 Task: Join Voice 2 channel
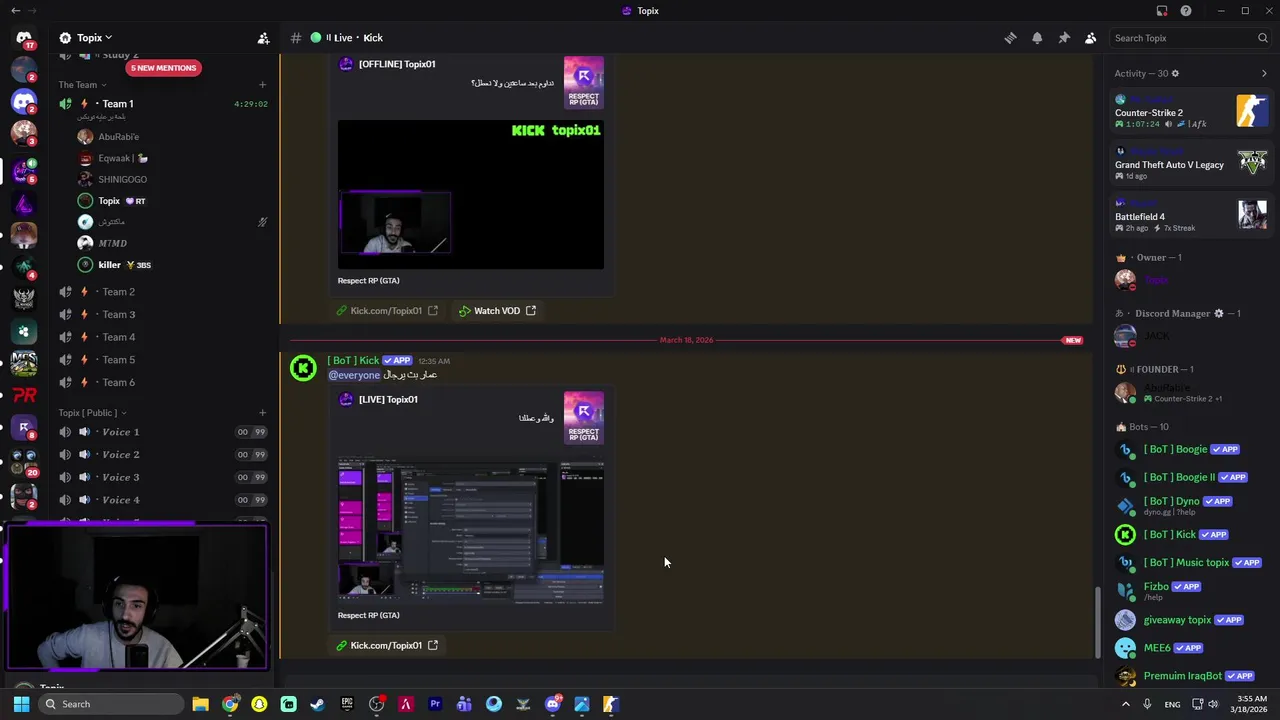[x=163, y=454]
